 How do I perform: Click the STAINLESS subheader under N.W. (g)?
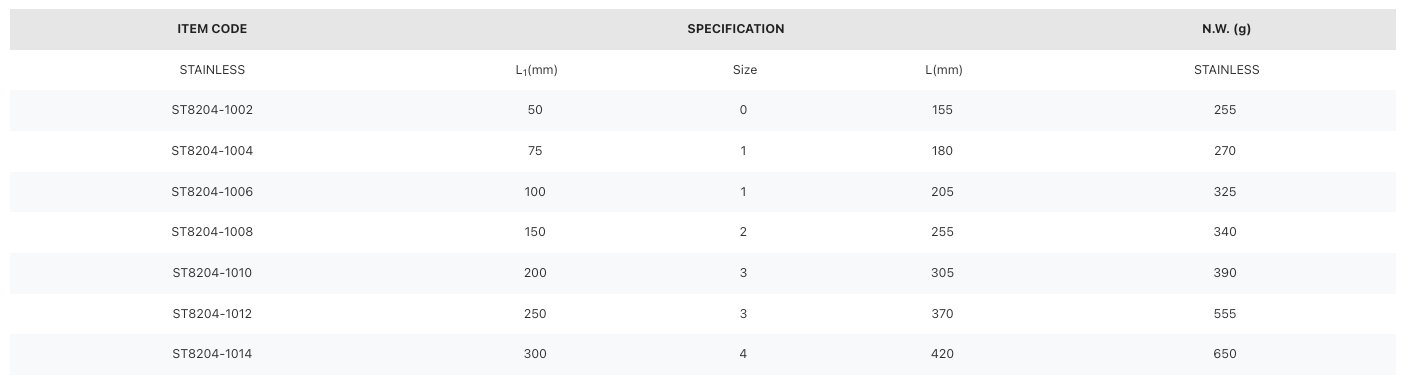click(x=1226, y=70)
